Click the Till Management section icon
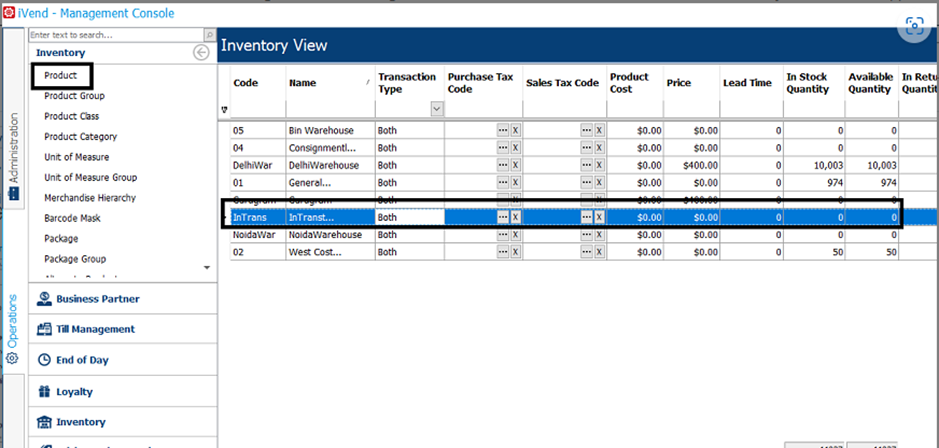Image resolution: width=939 pixels, height=448 pixels. 44,329
